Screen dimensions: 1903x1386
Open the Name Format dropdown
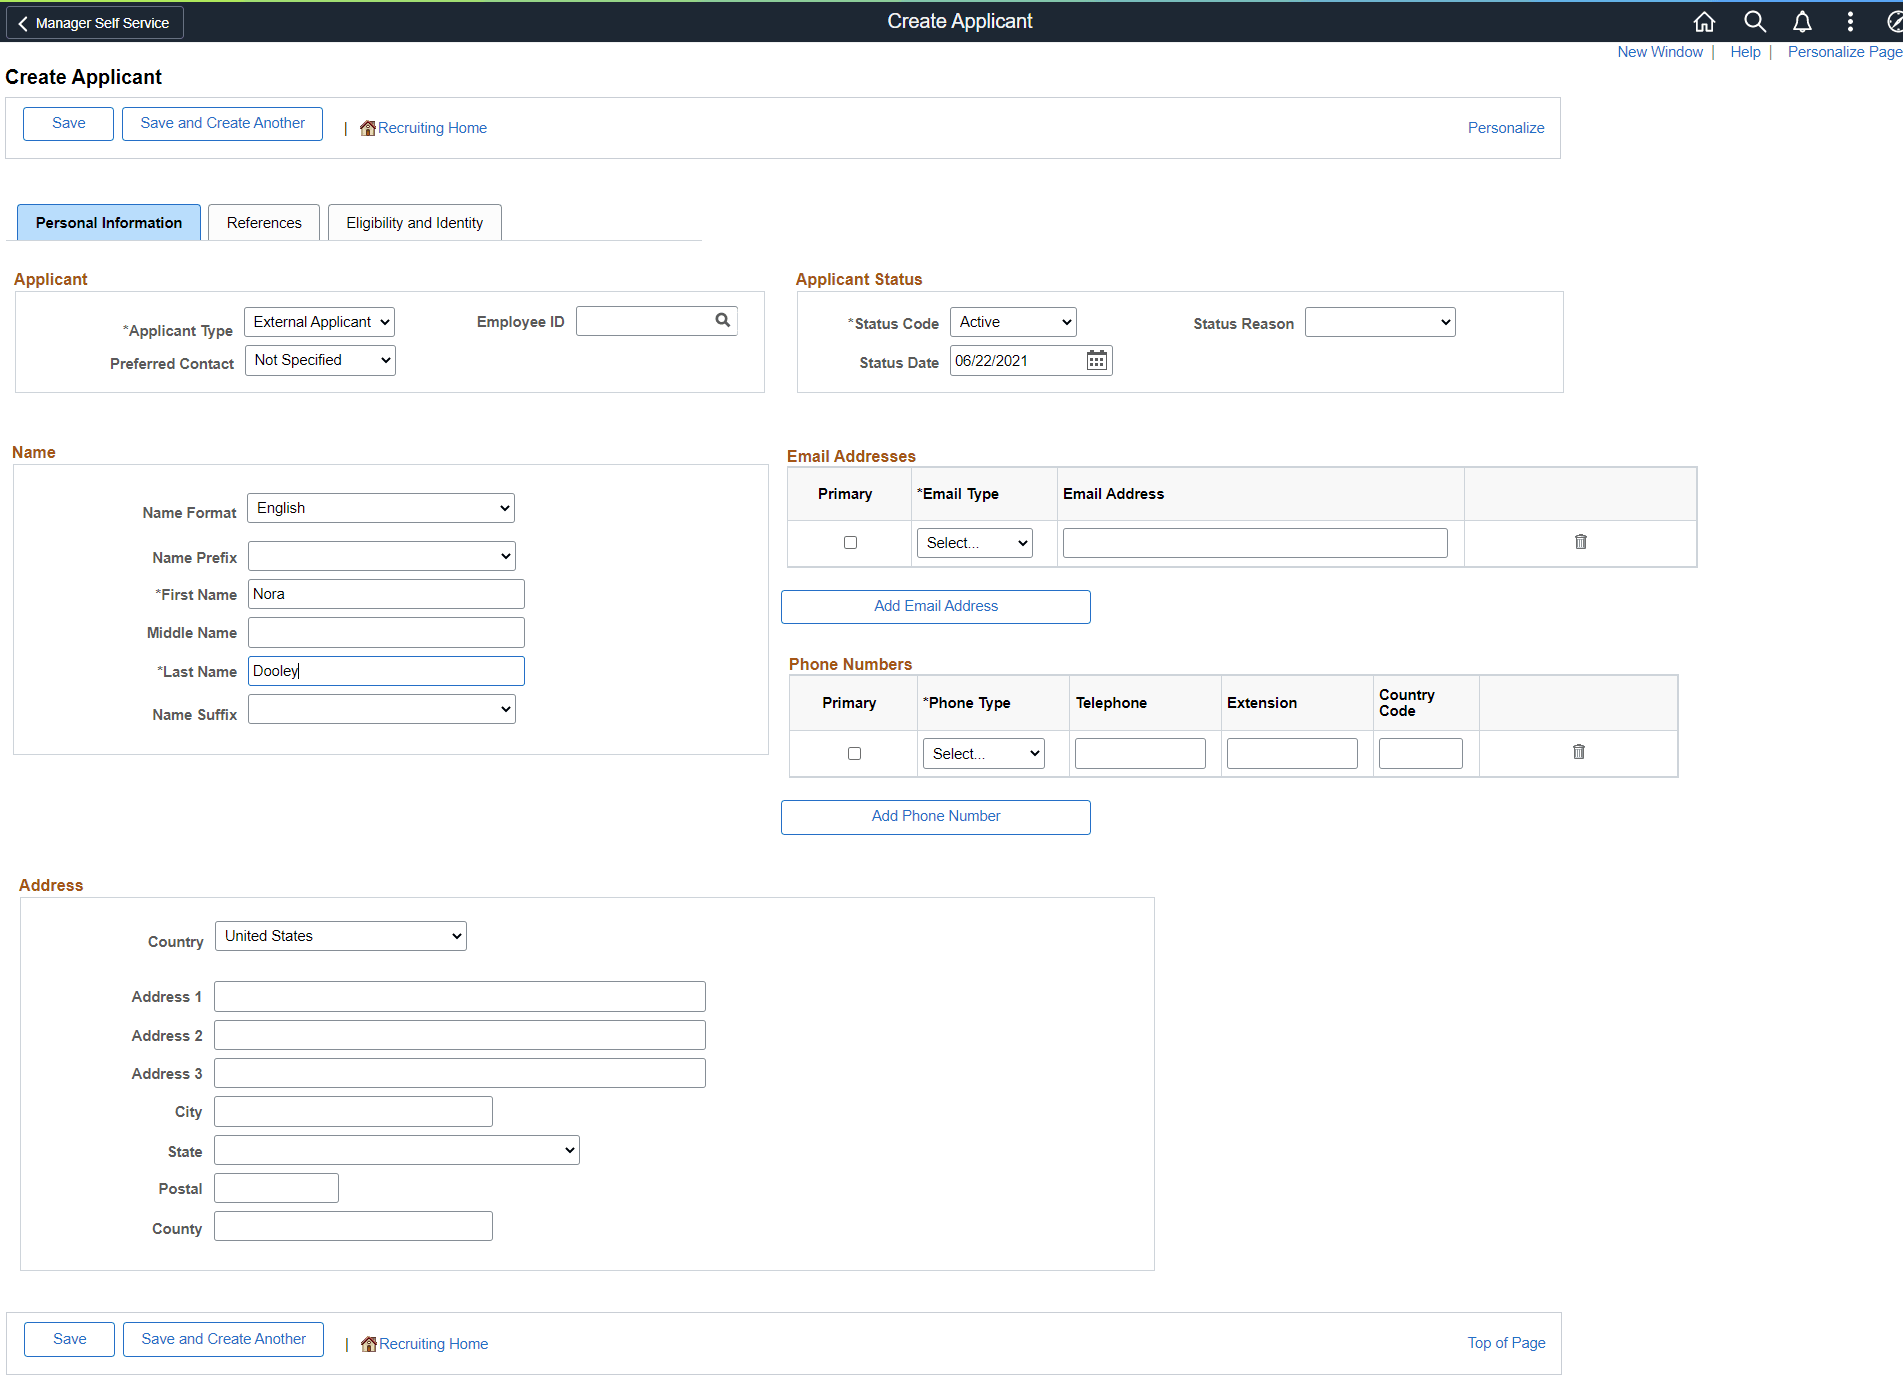click(380, 507)
